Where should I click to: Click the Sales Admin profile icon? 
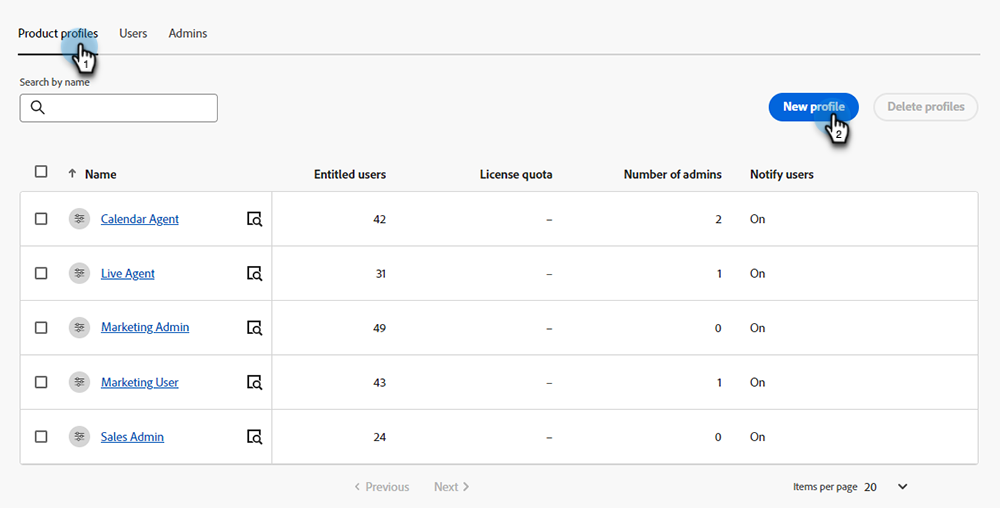pos(79,437)
